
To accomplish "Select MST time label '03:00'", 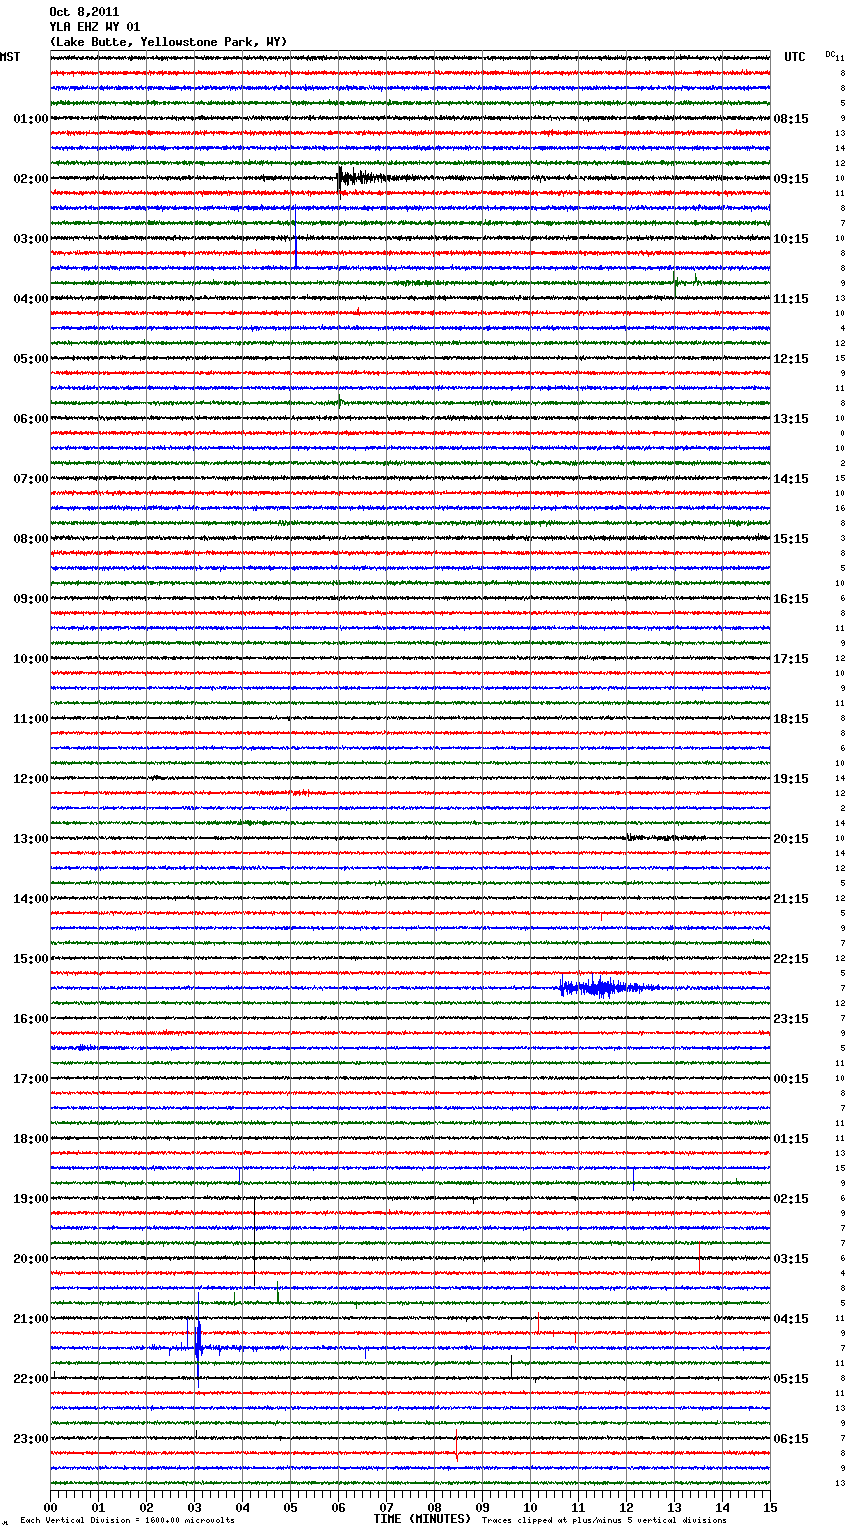I will 30,239.
